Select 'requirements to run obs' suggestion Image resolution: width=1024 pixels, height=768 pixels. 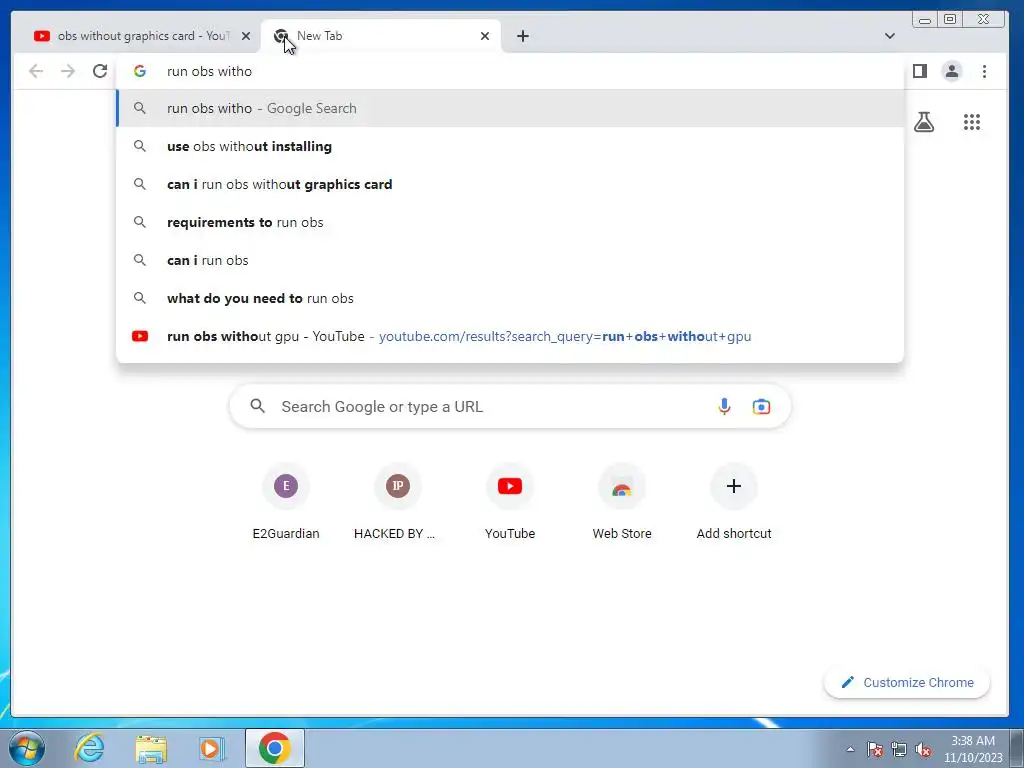tap(510, 222)
